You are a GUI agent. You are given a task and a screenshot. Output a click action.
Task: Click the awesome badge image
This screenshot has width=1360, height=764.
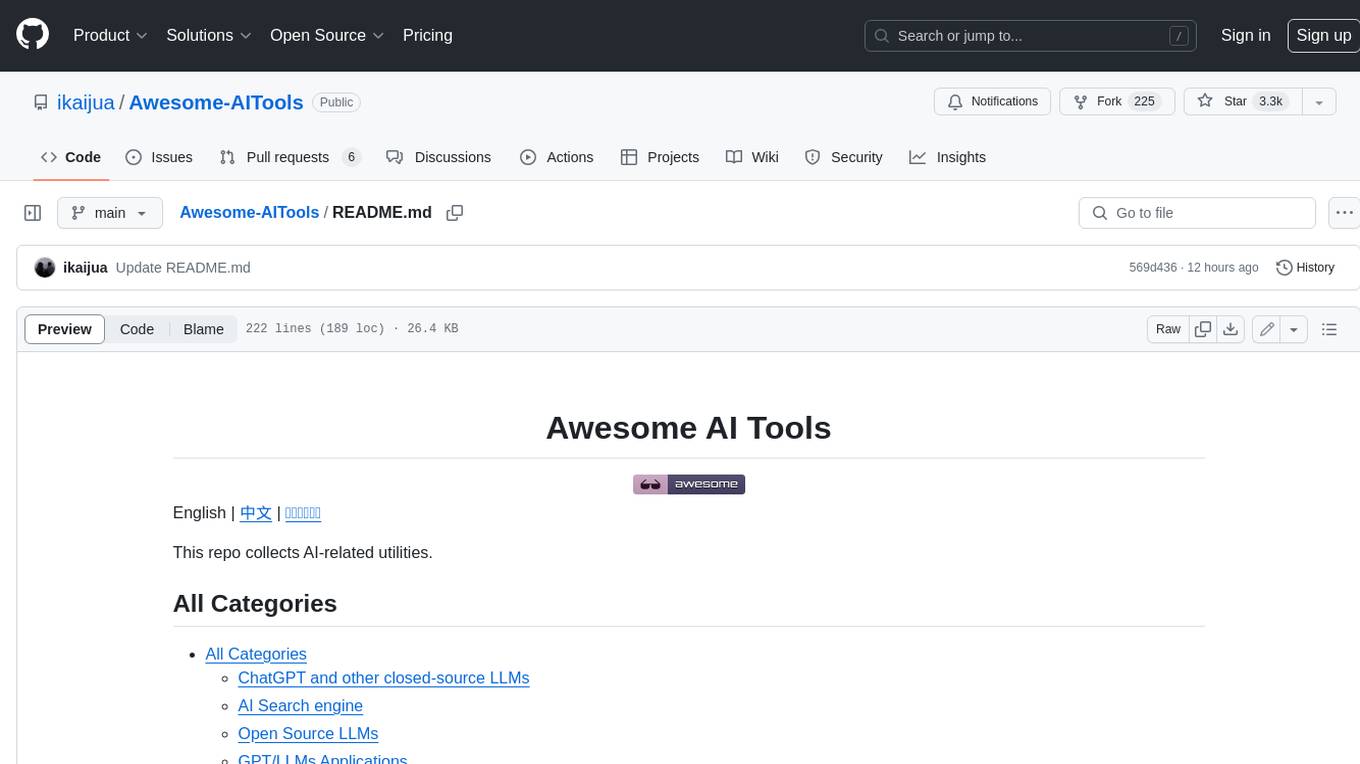[689, 484]
